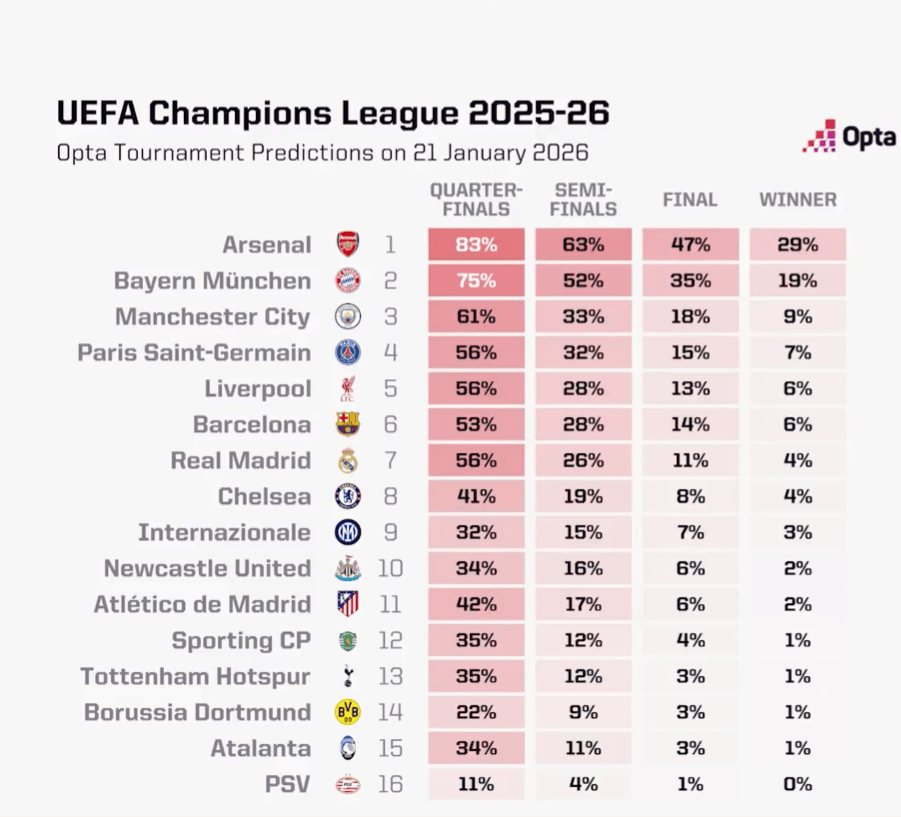Click the QUARTER-FINALS column header
Image resolution: width=901 pixels, height=817 pixels.
pos(476,200)
